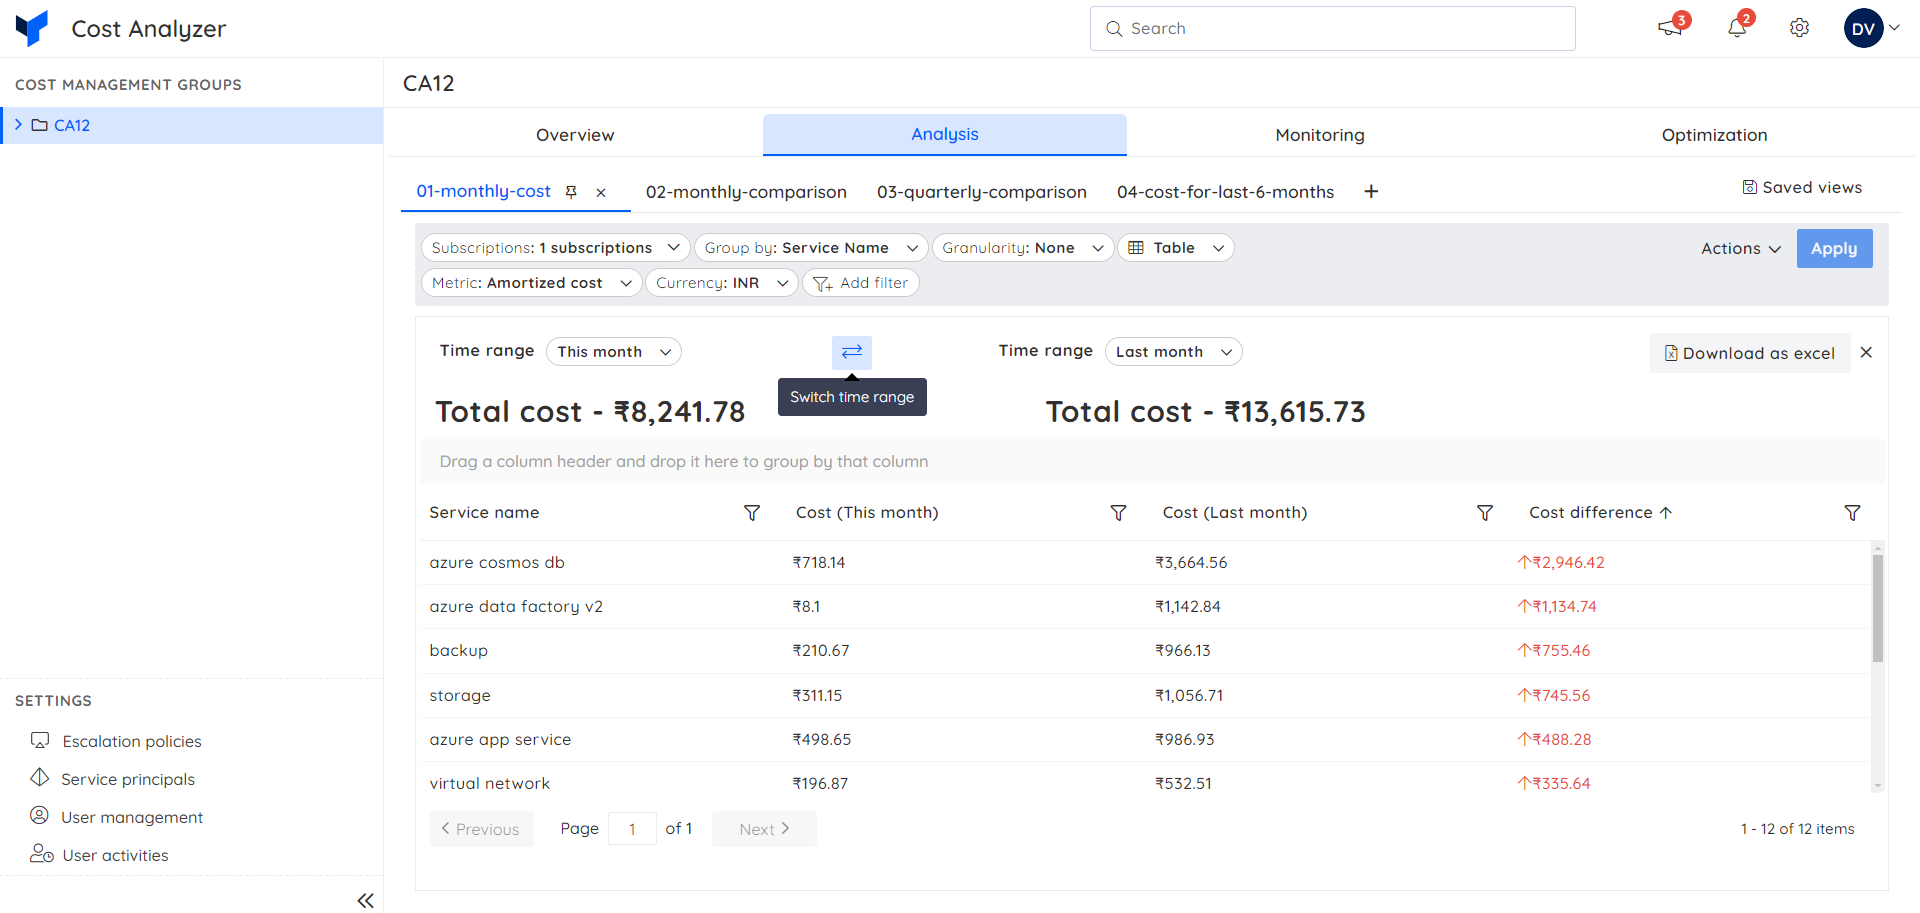Add a new analysis view with plus icon

[x=1371, y=191]
